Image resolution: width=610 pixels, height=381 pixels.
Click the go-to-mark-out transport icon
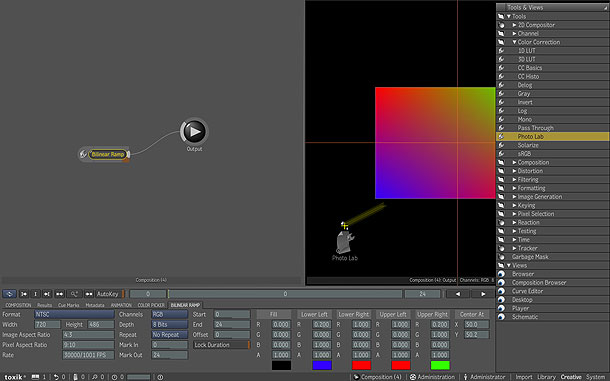47,294
